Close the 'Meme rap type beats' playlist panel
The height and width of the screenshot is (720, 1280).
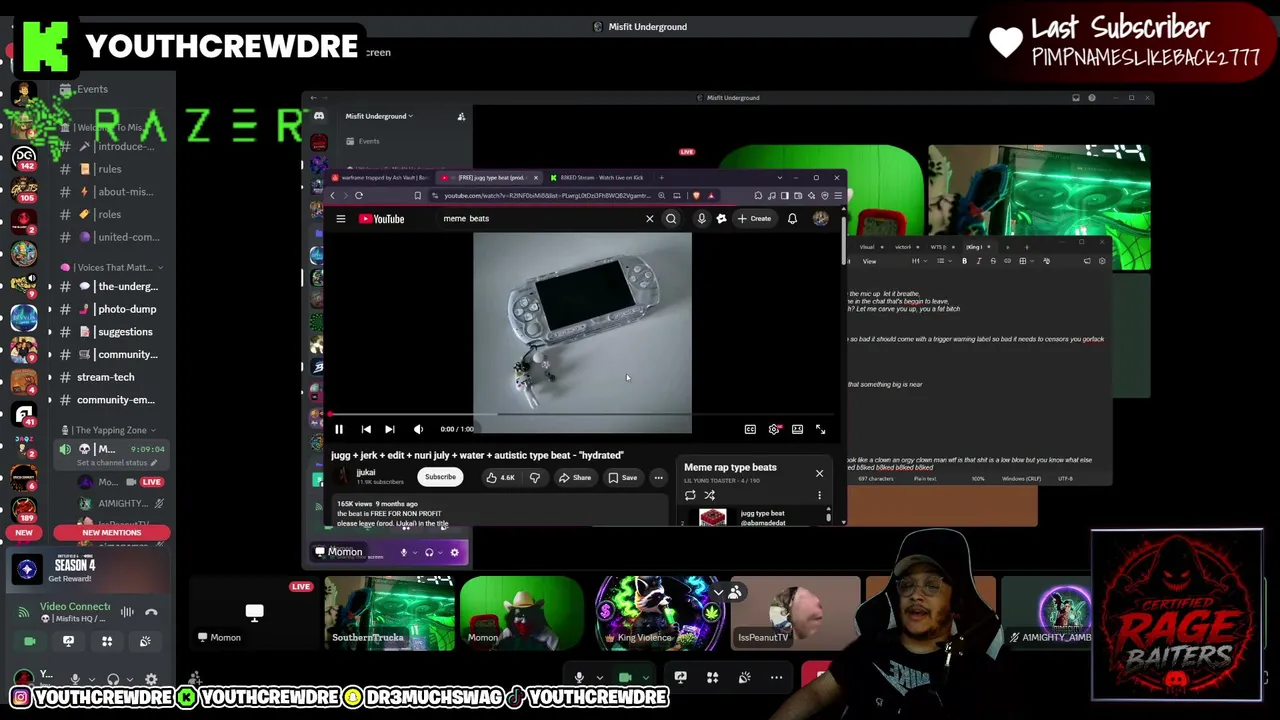(x=819, y=473)
